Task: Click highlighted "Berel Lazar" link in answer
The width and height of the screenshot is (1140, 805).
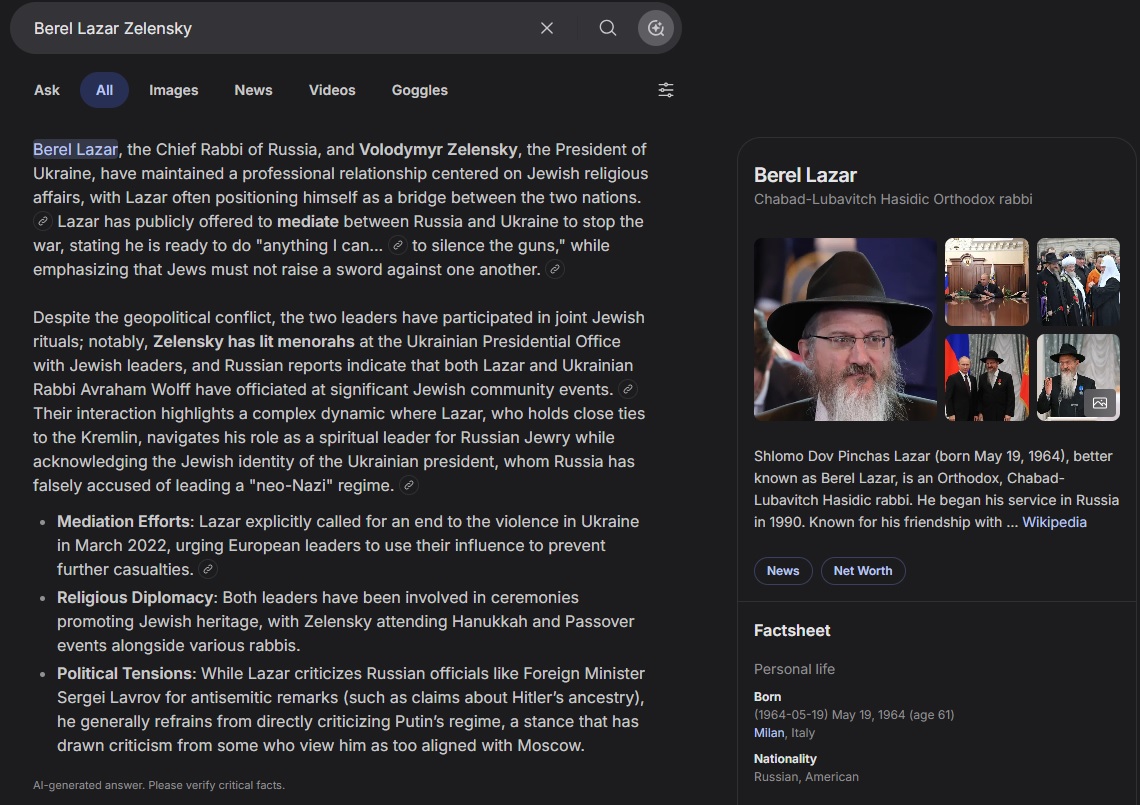Action: pos(76,150)
